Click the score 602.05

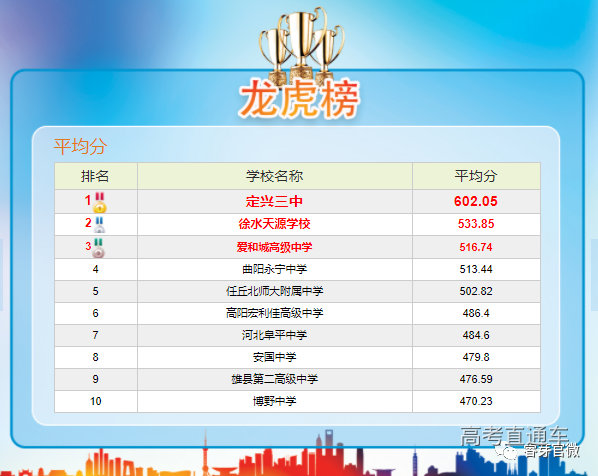[x=476, y=201]
